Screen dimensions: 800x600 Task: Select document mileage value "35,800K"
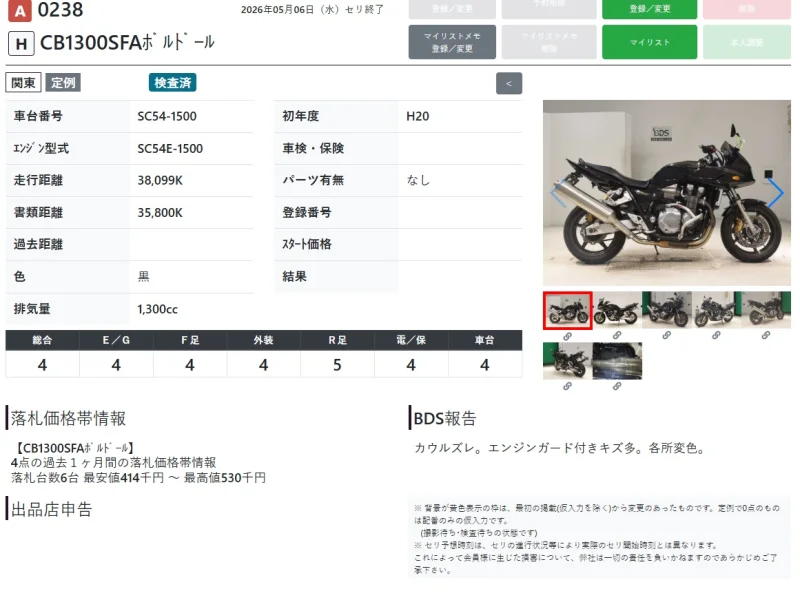tap(160, 213)
